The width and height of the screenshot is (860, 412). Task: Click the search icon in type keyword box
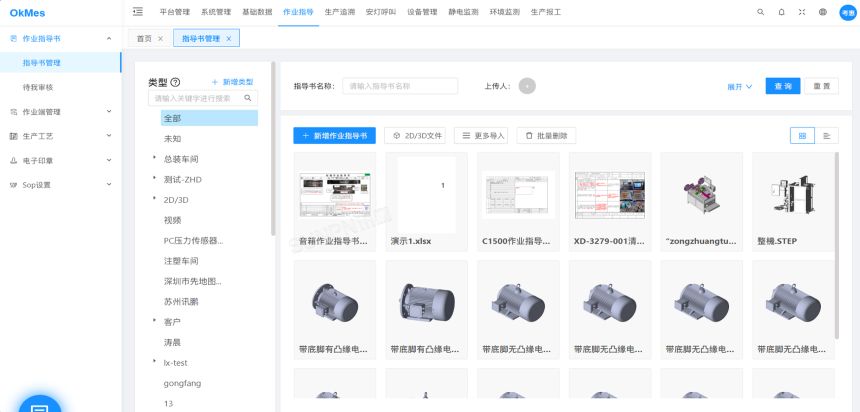coord(248,98)
